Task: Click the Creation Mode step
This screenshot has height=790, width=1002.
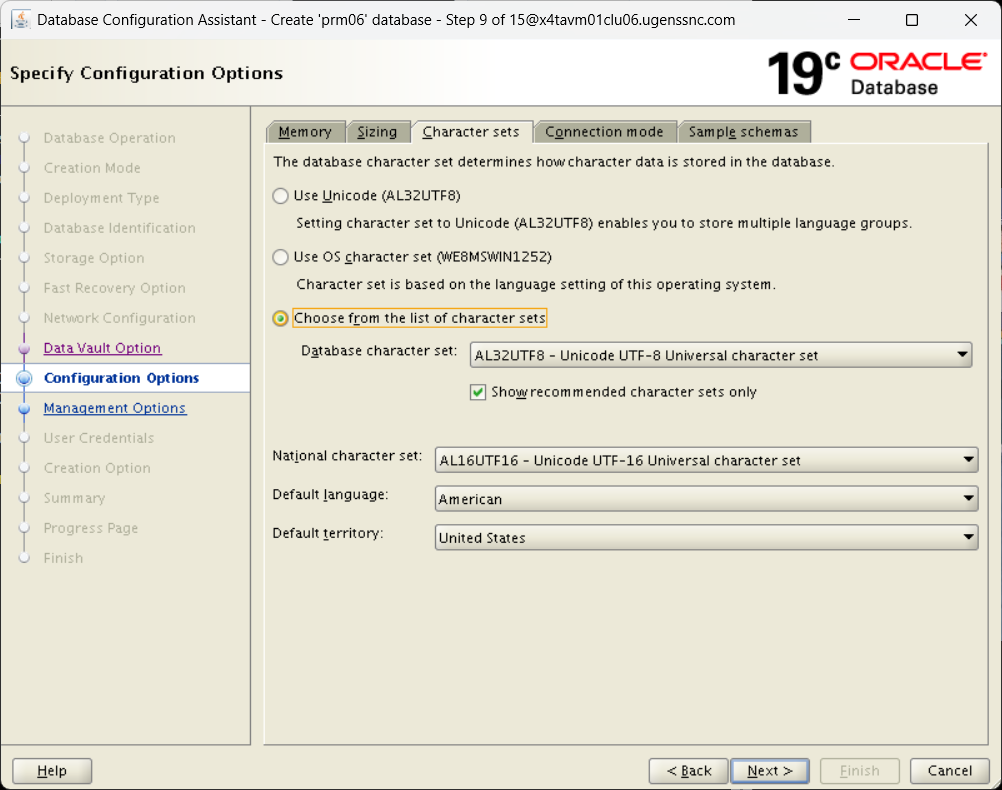Action: [92, 168]
